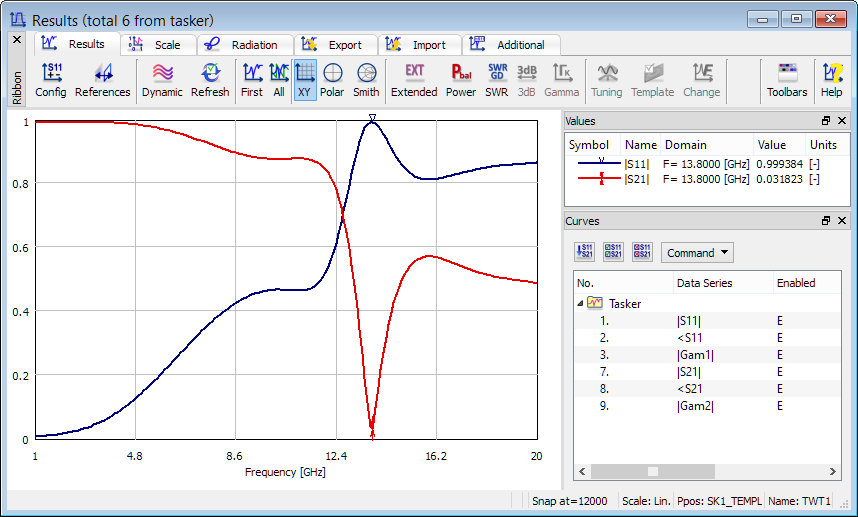This screenshot has width=858, height=517.
Task: Click the red |S21| line swatch in Values
Action: click(x=599, y=178)
